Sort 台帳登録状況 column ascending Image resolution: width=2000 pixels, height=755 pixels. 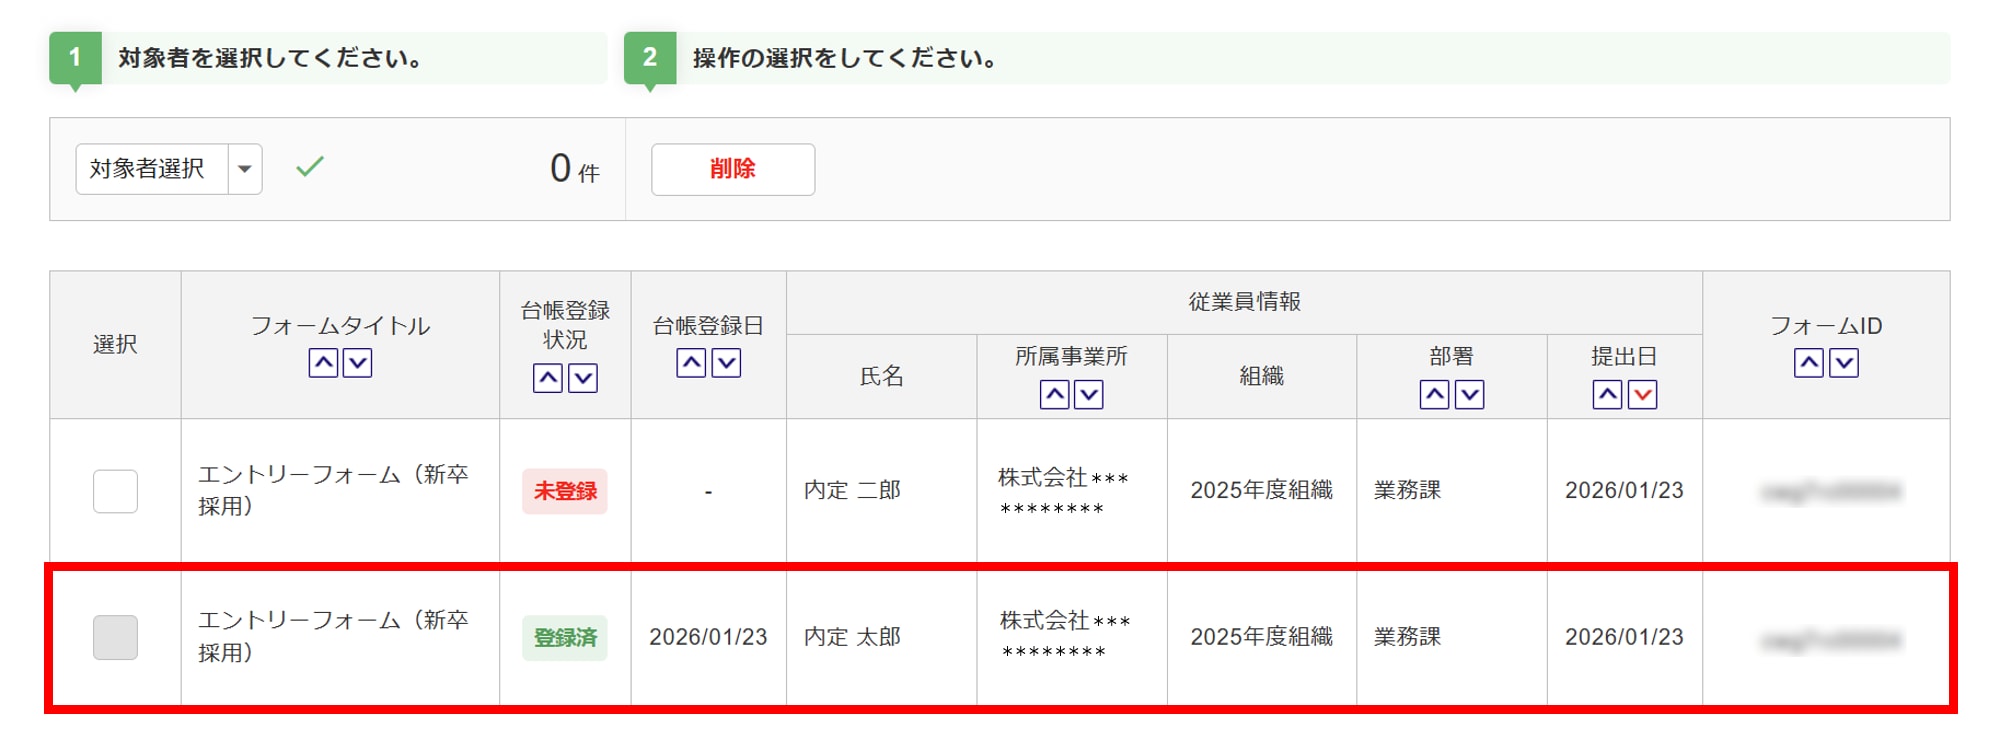(x=548, y=378)
